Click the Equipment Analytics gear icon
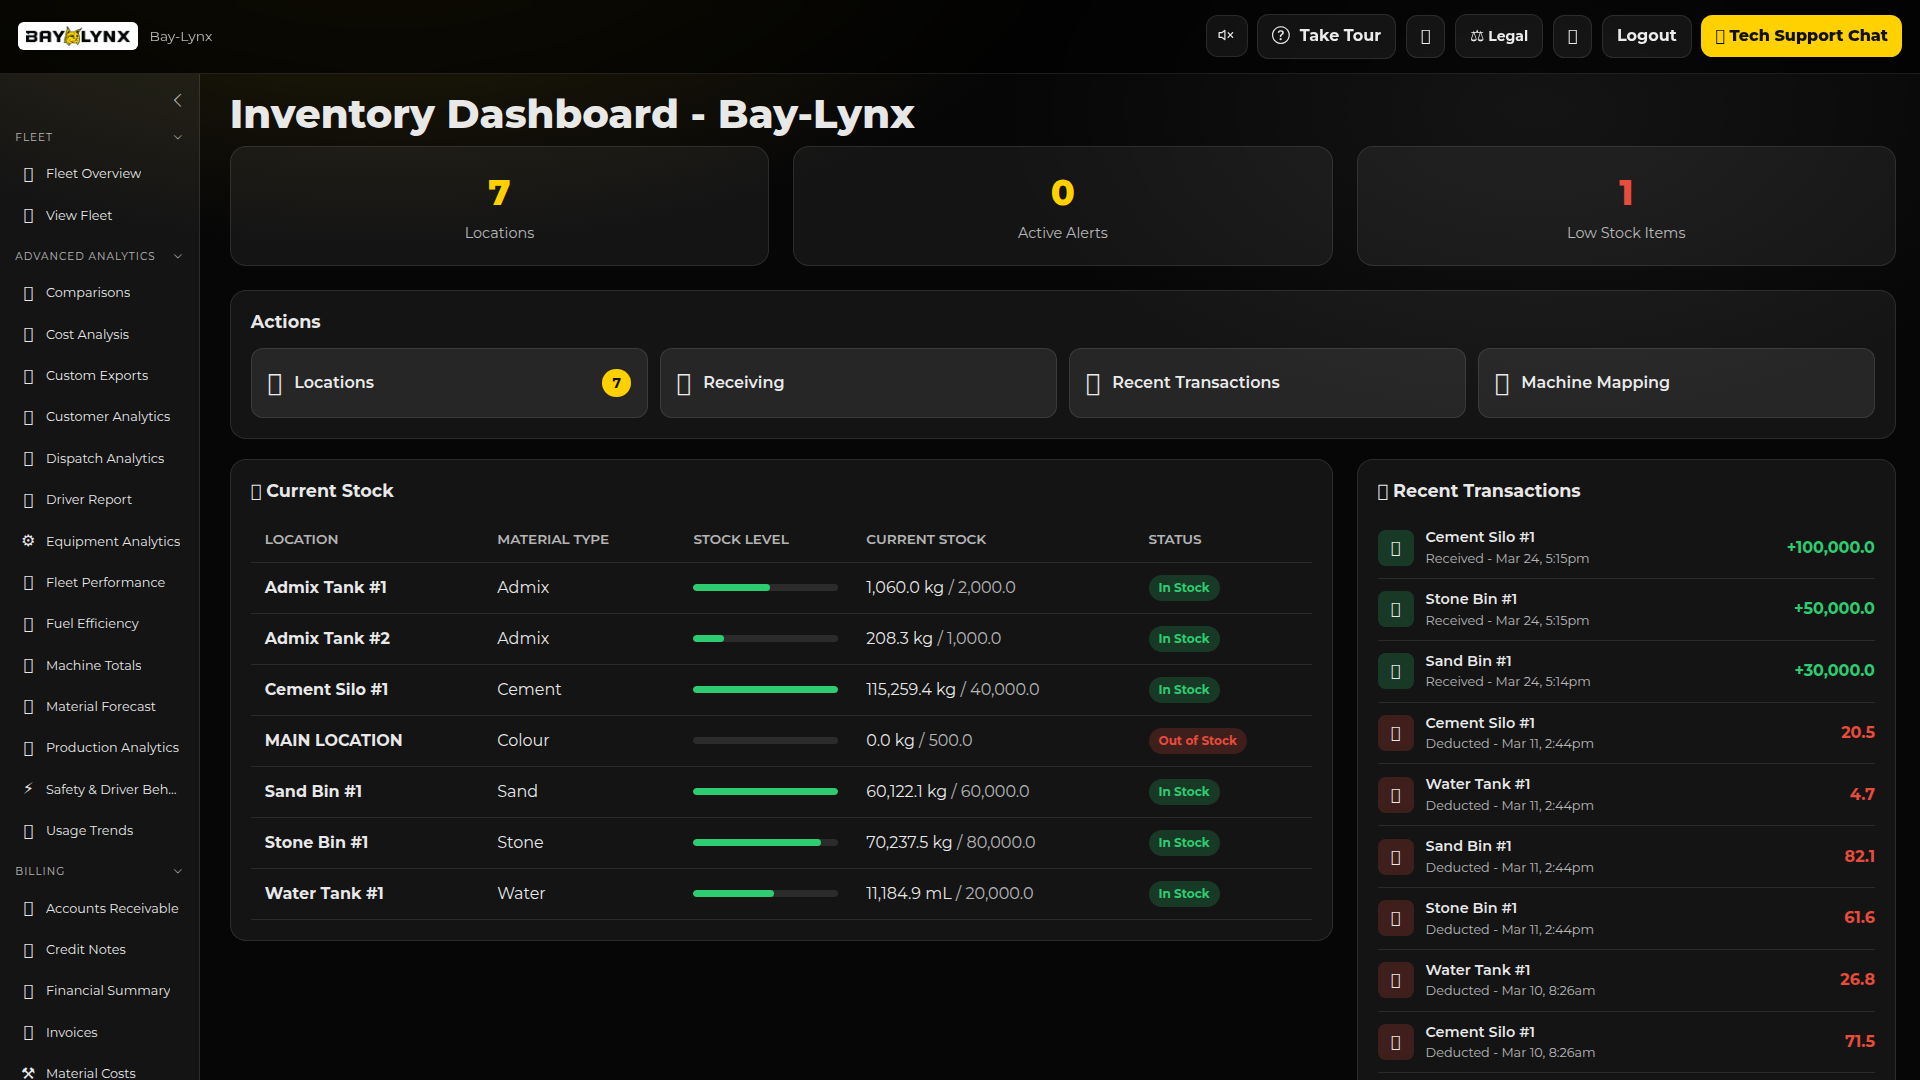This screenshot has width=1920, height=1080. point(28,541)
